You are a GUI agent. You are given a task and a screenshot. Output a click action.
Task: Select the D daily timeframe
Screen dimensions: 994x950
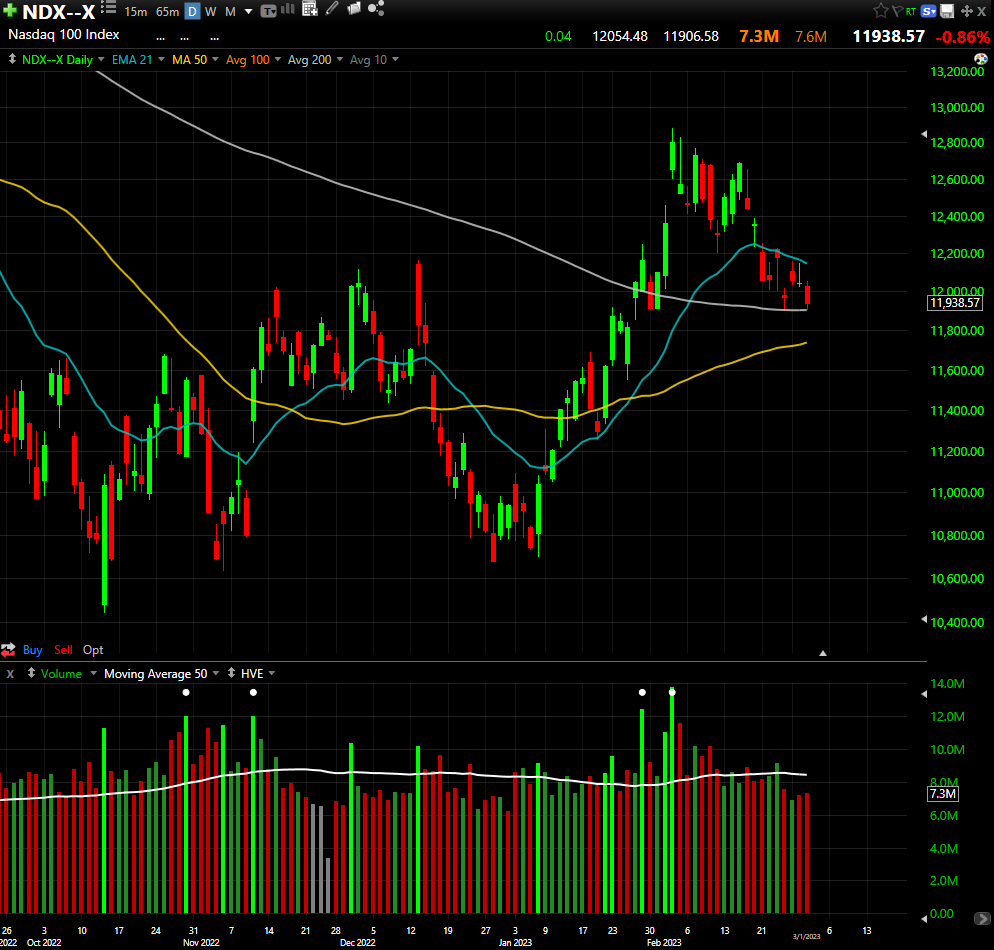193,11
